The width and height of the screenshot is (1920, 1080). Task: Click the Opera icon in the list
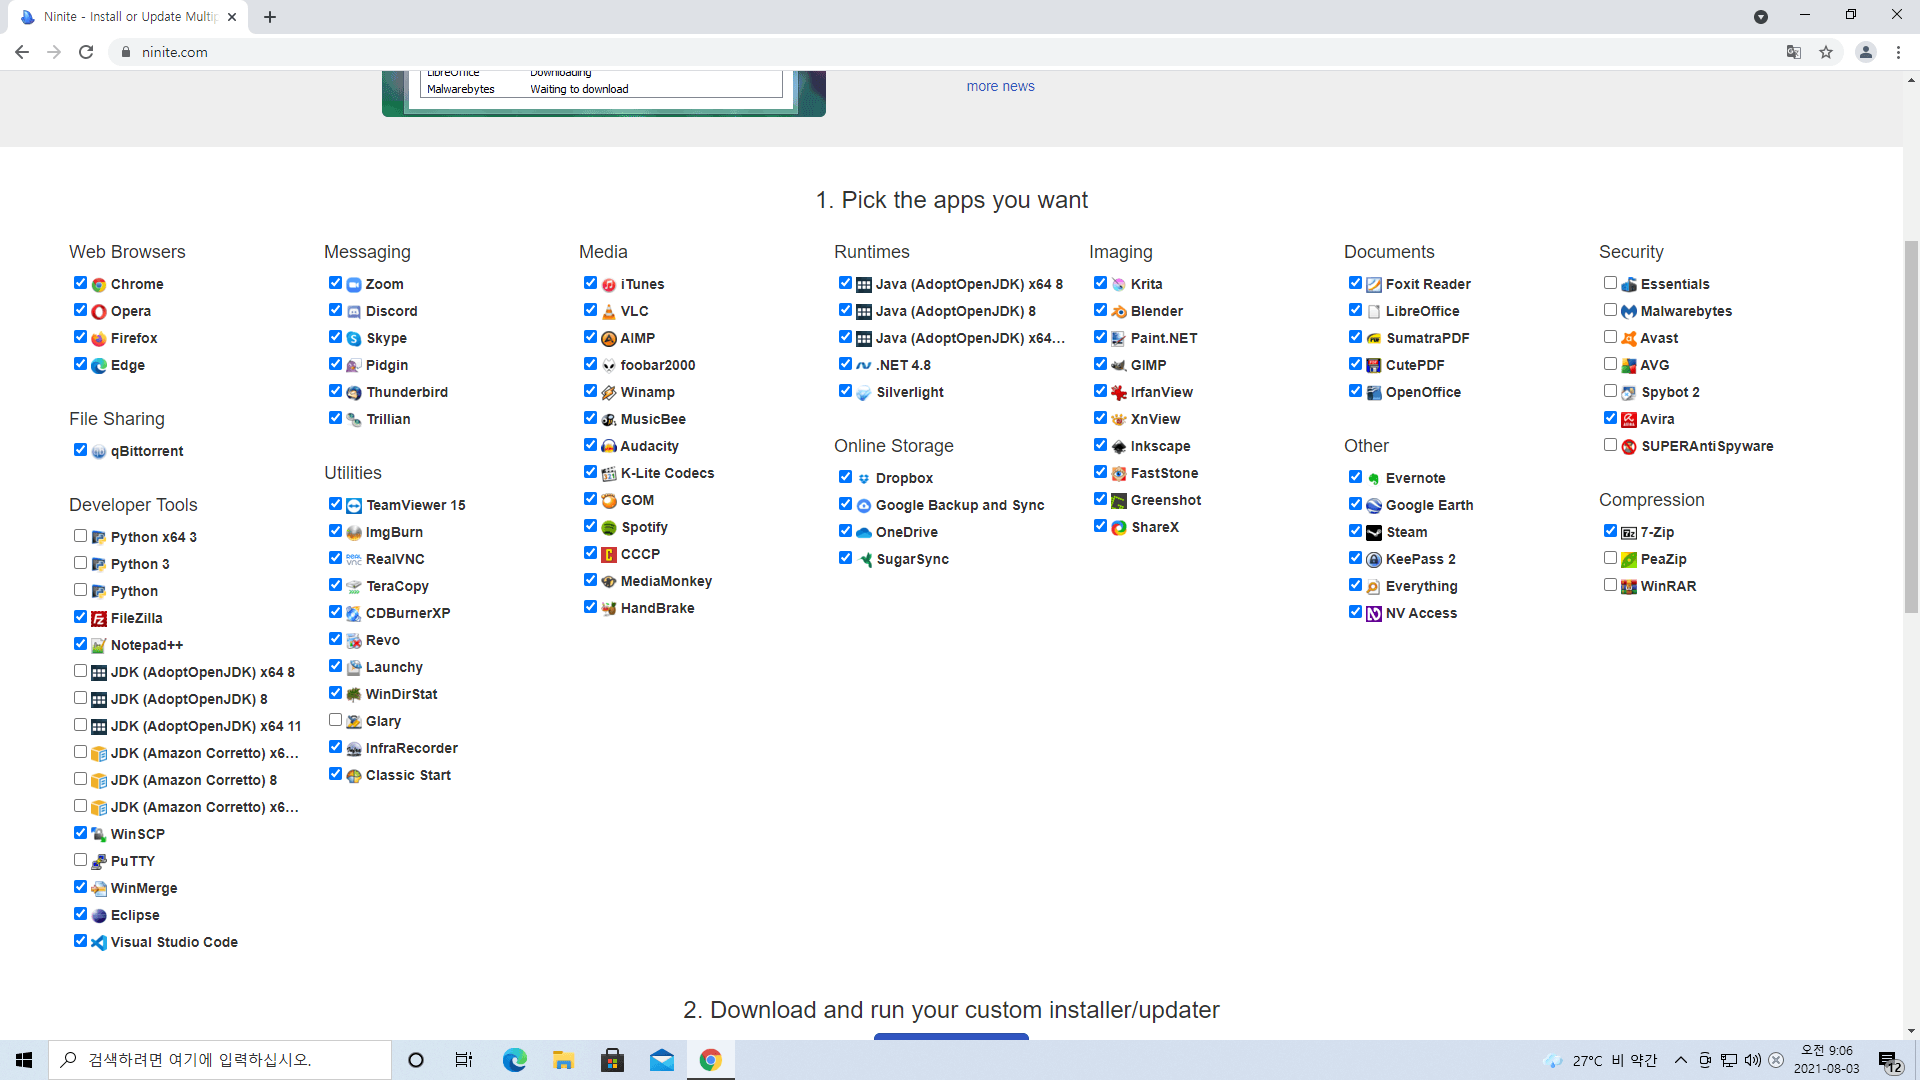[99, 312]
